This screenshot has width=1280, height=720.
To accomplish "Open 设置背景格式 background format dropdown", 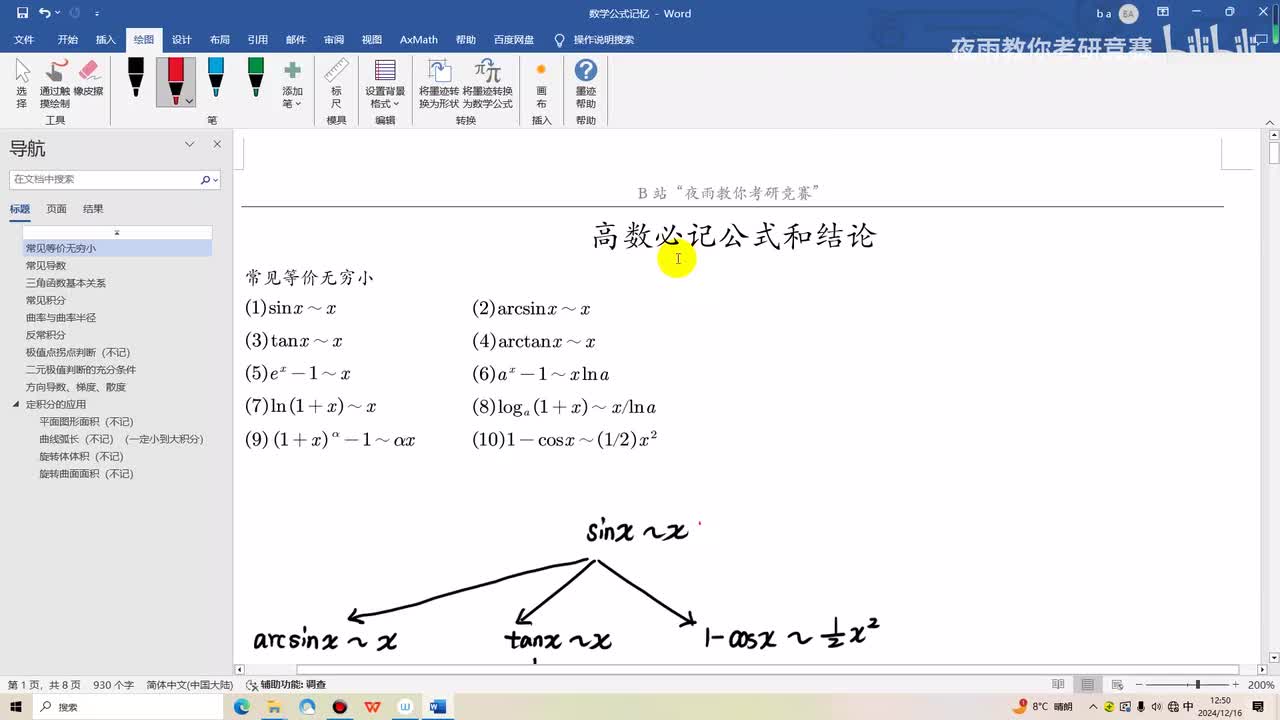I will 385,84.
